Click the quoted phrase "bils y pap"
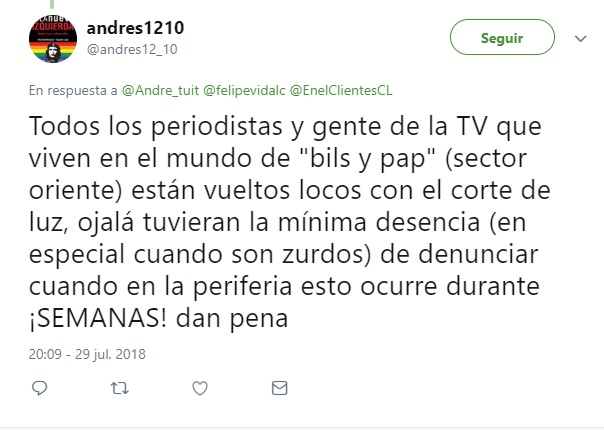 click(368, 158)
